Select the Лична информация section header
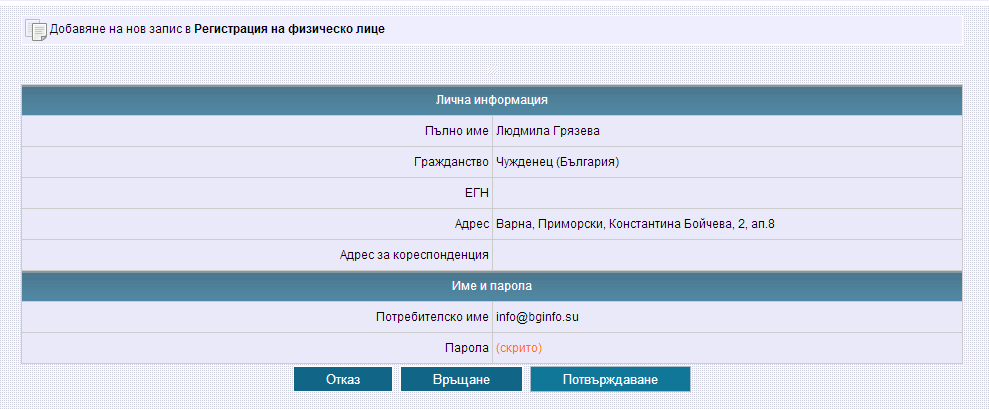 492,100
